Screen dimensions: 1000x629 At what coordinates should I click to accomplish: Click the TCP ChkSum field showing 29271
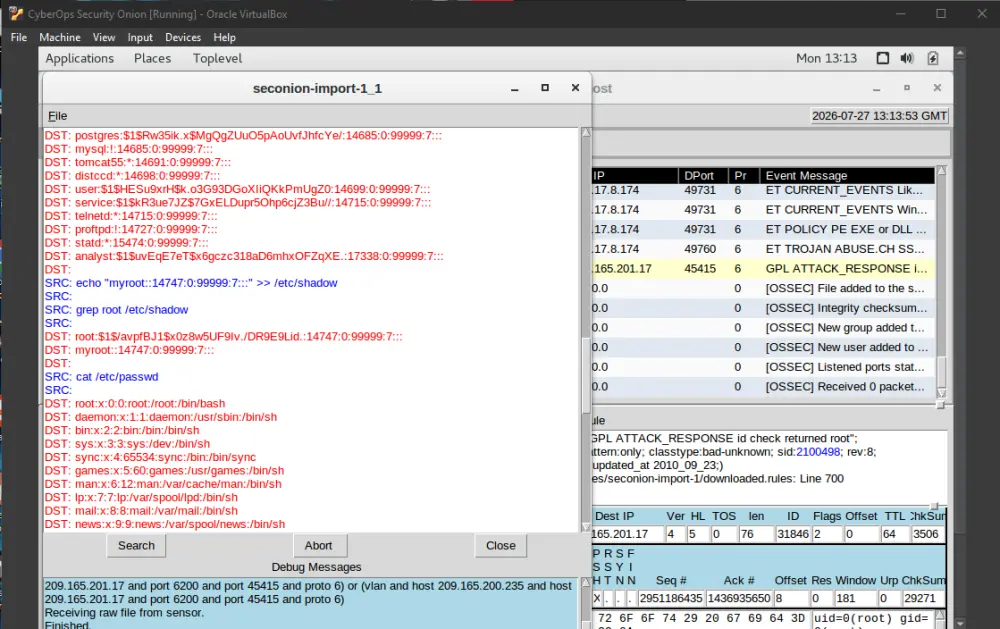click(x=923, y=598)
